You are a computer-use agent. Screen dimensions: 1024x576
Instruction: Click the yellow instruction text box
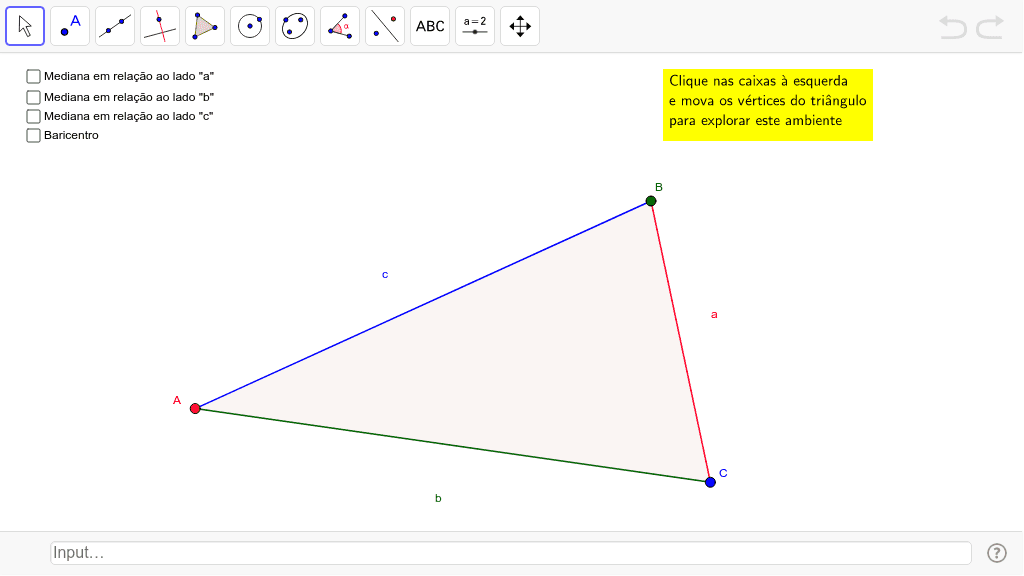(x=768, y=105)
